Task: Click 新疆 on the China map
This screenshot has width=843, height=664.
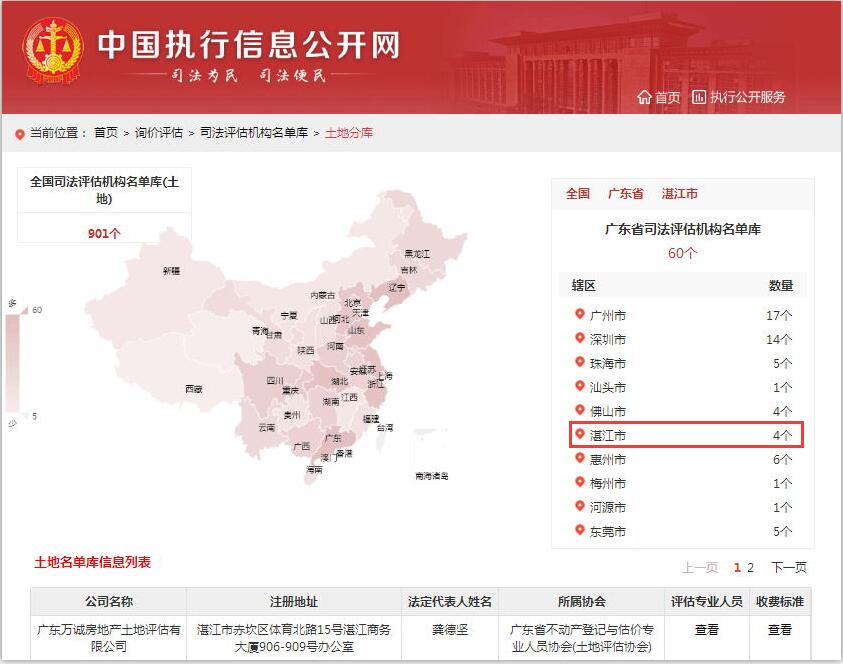Action: pyautogui.click(x=172, y=270)
